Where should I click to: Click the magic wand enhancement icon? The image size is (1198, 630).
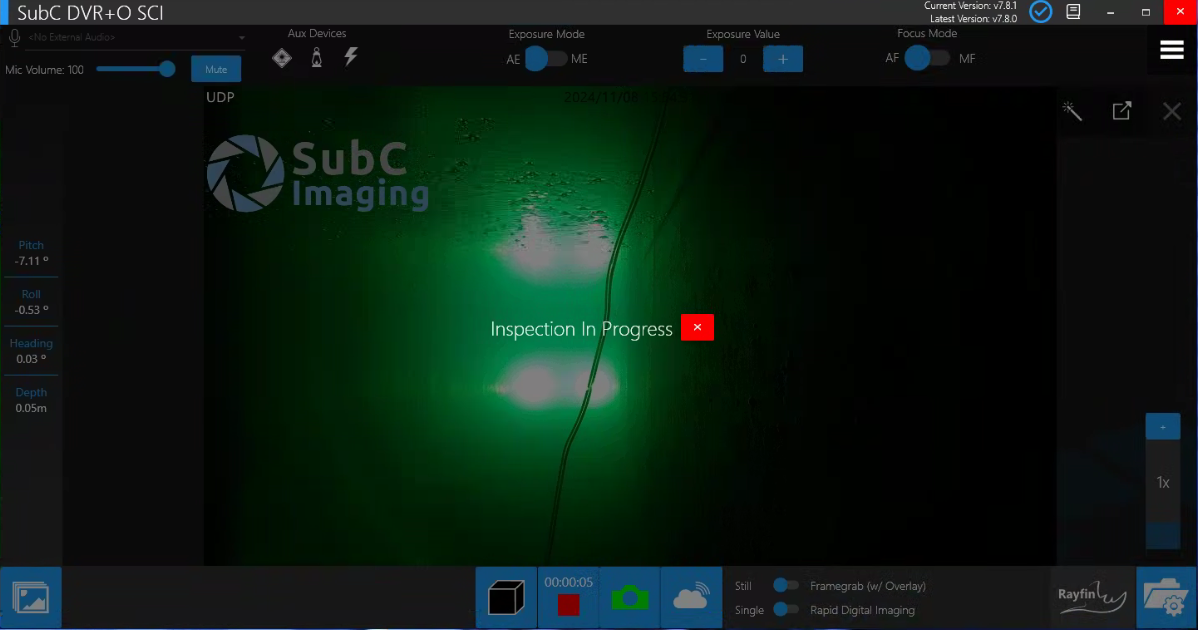1072,111
